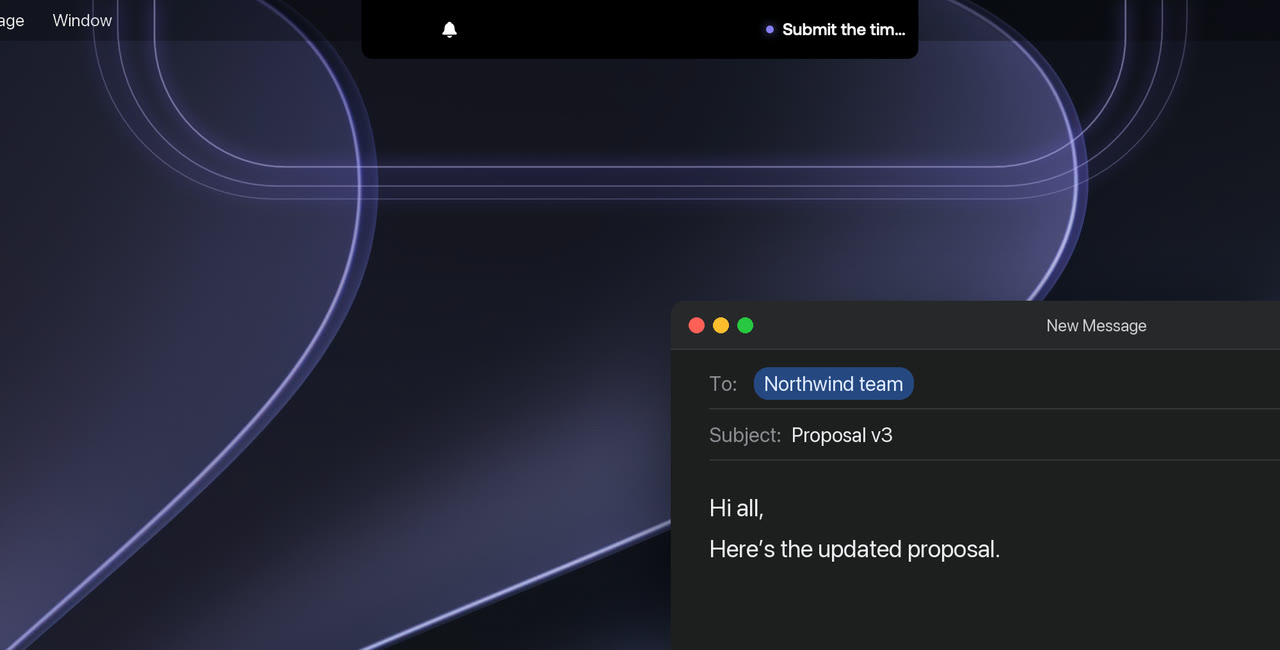Click the "To:" field label

[723, 384]
